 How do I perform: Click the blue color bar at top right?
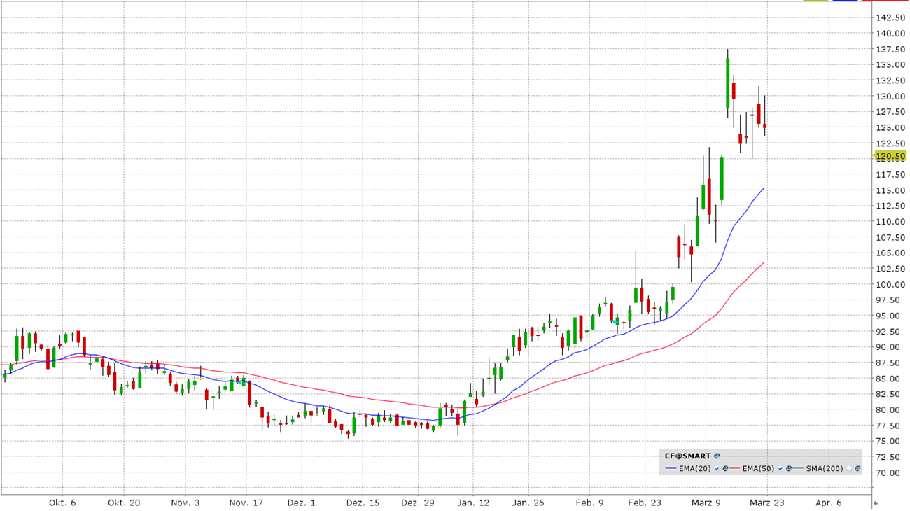coord(846,2)
